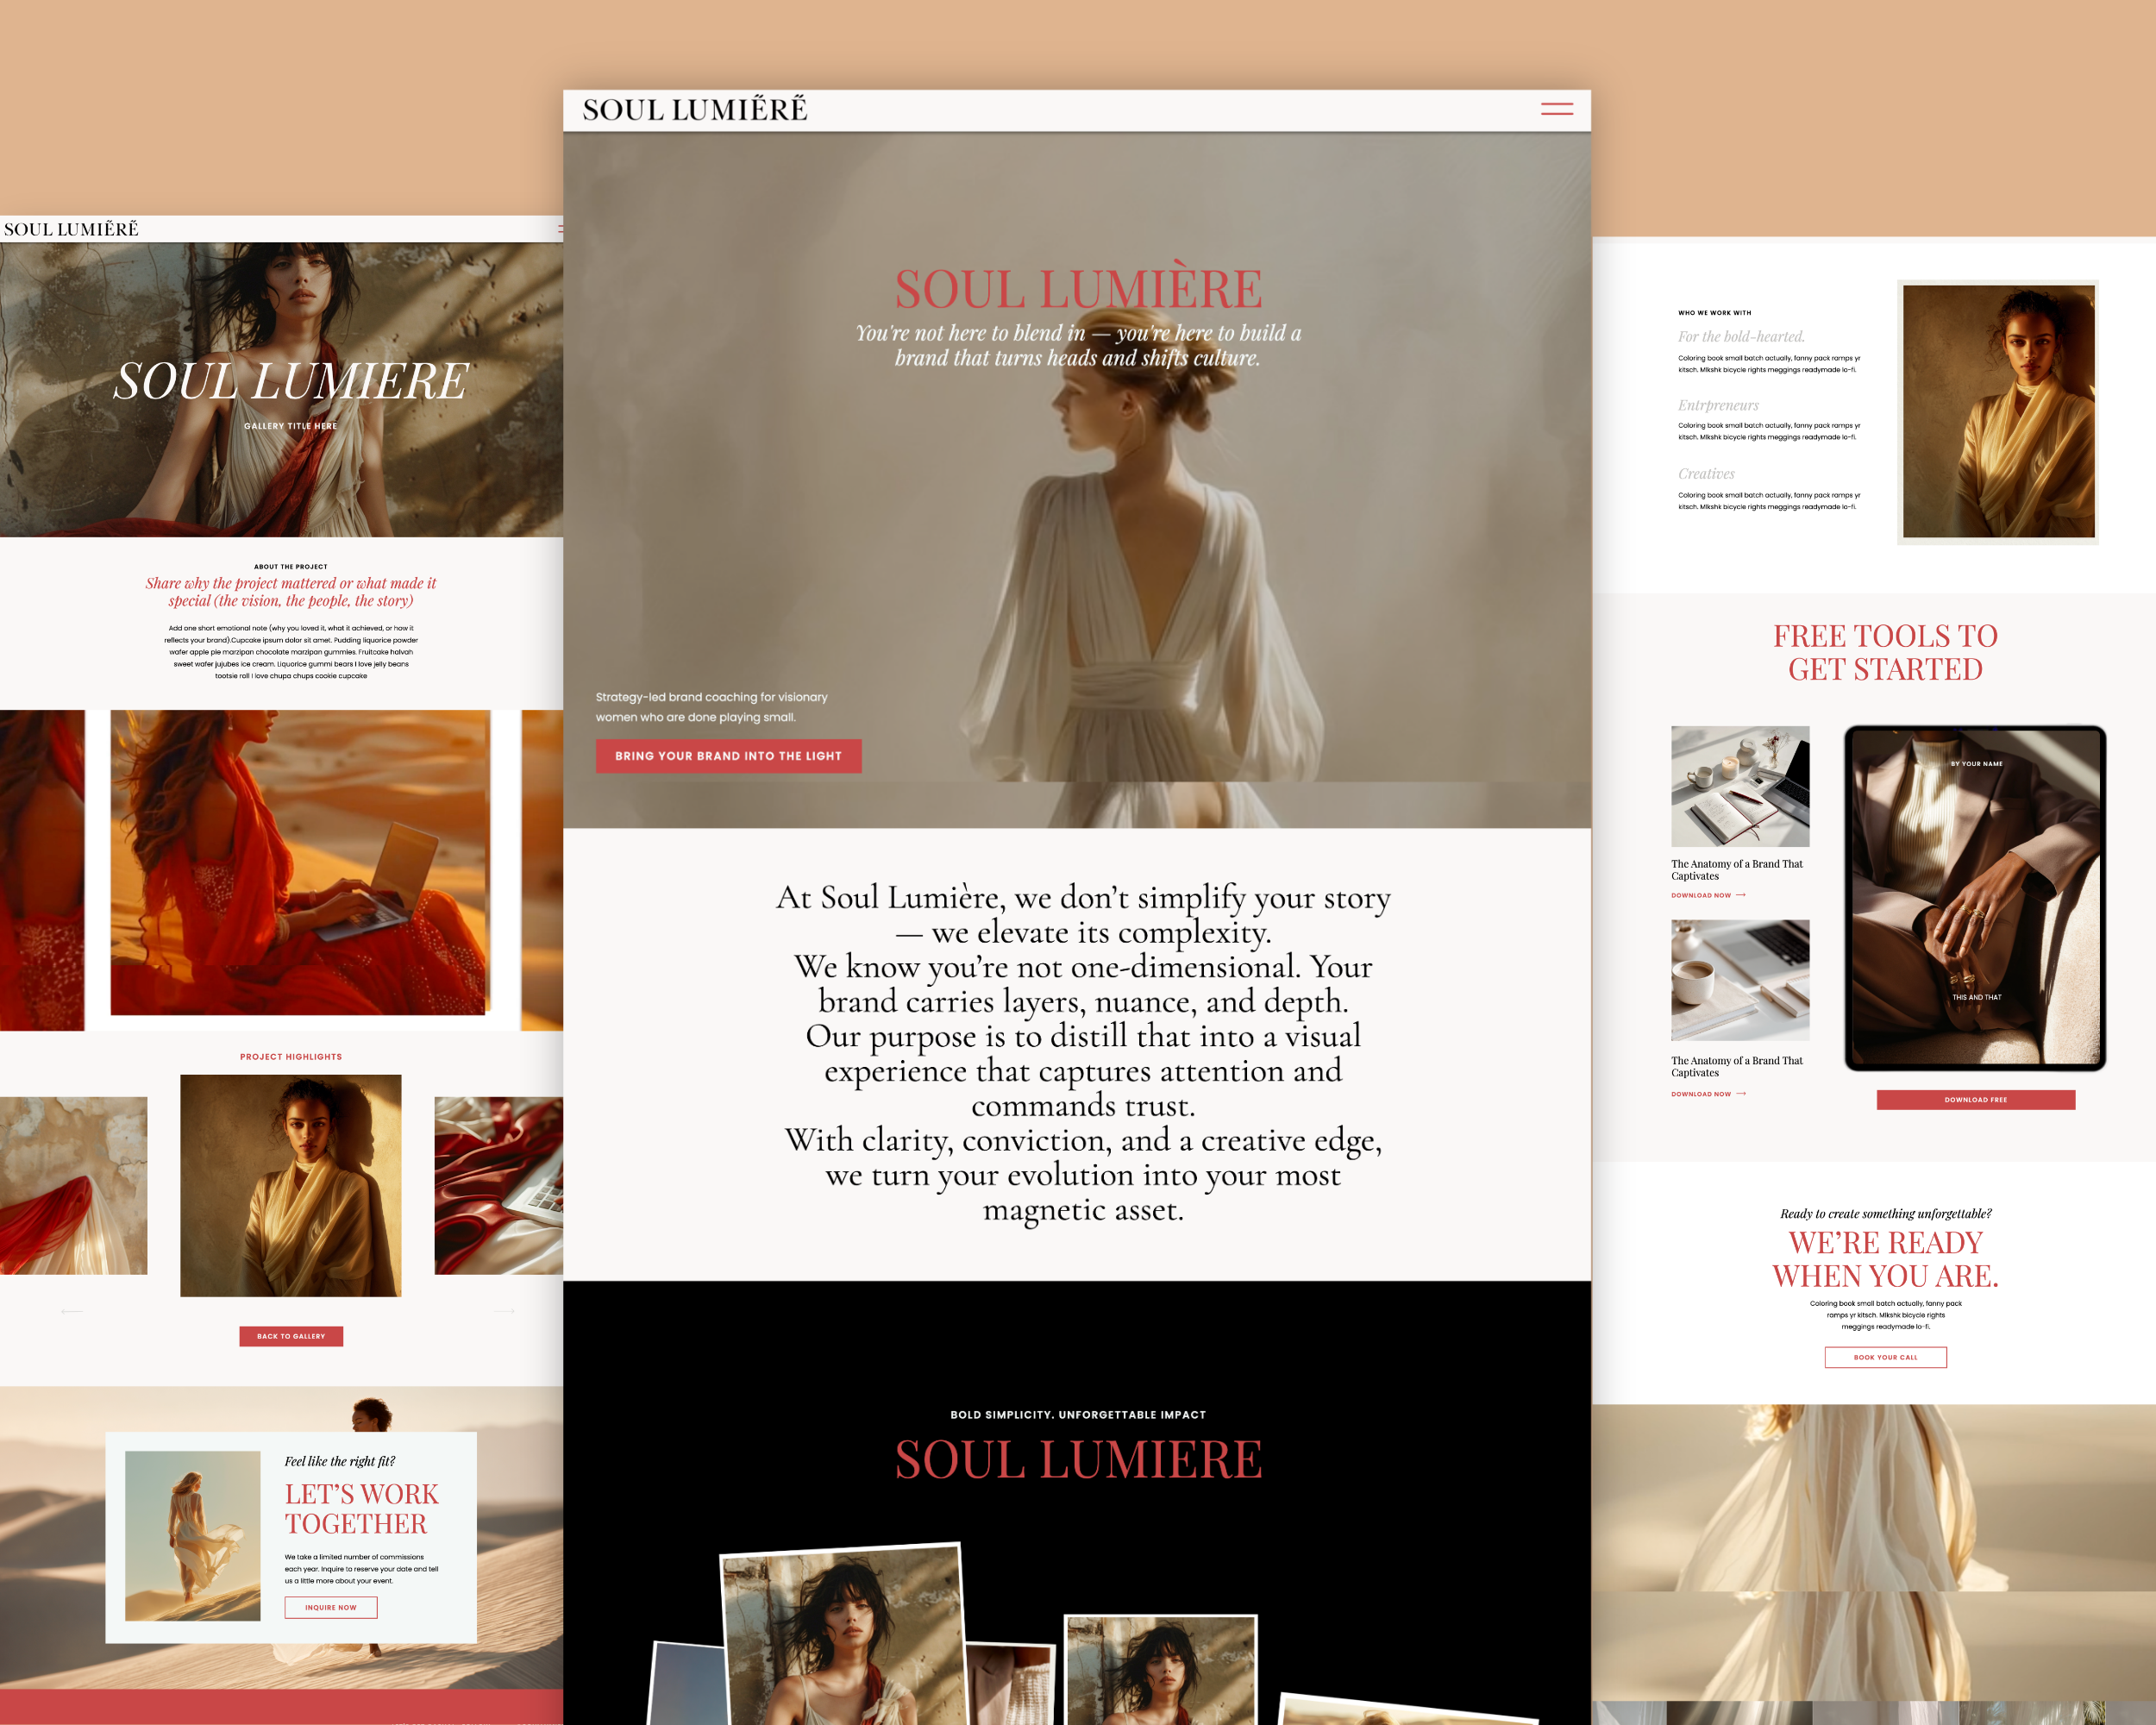Click arrow next to first Download Now
The width and height of the screenshot is (2156, 1725).
[x=1741, y=895]
